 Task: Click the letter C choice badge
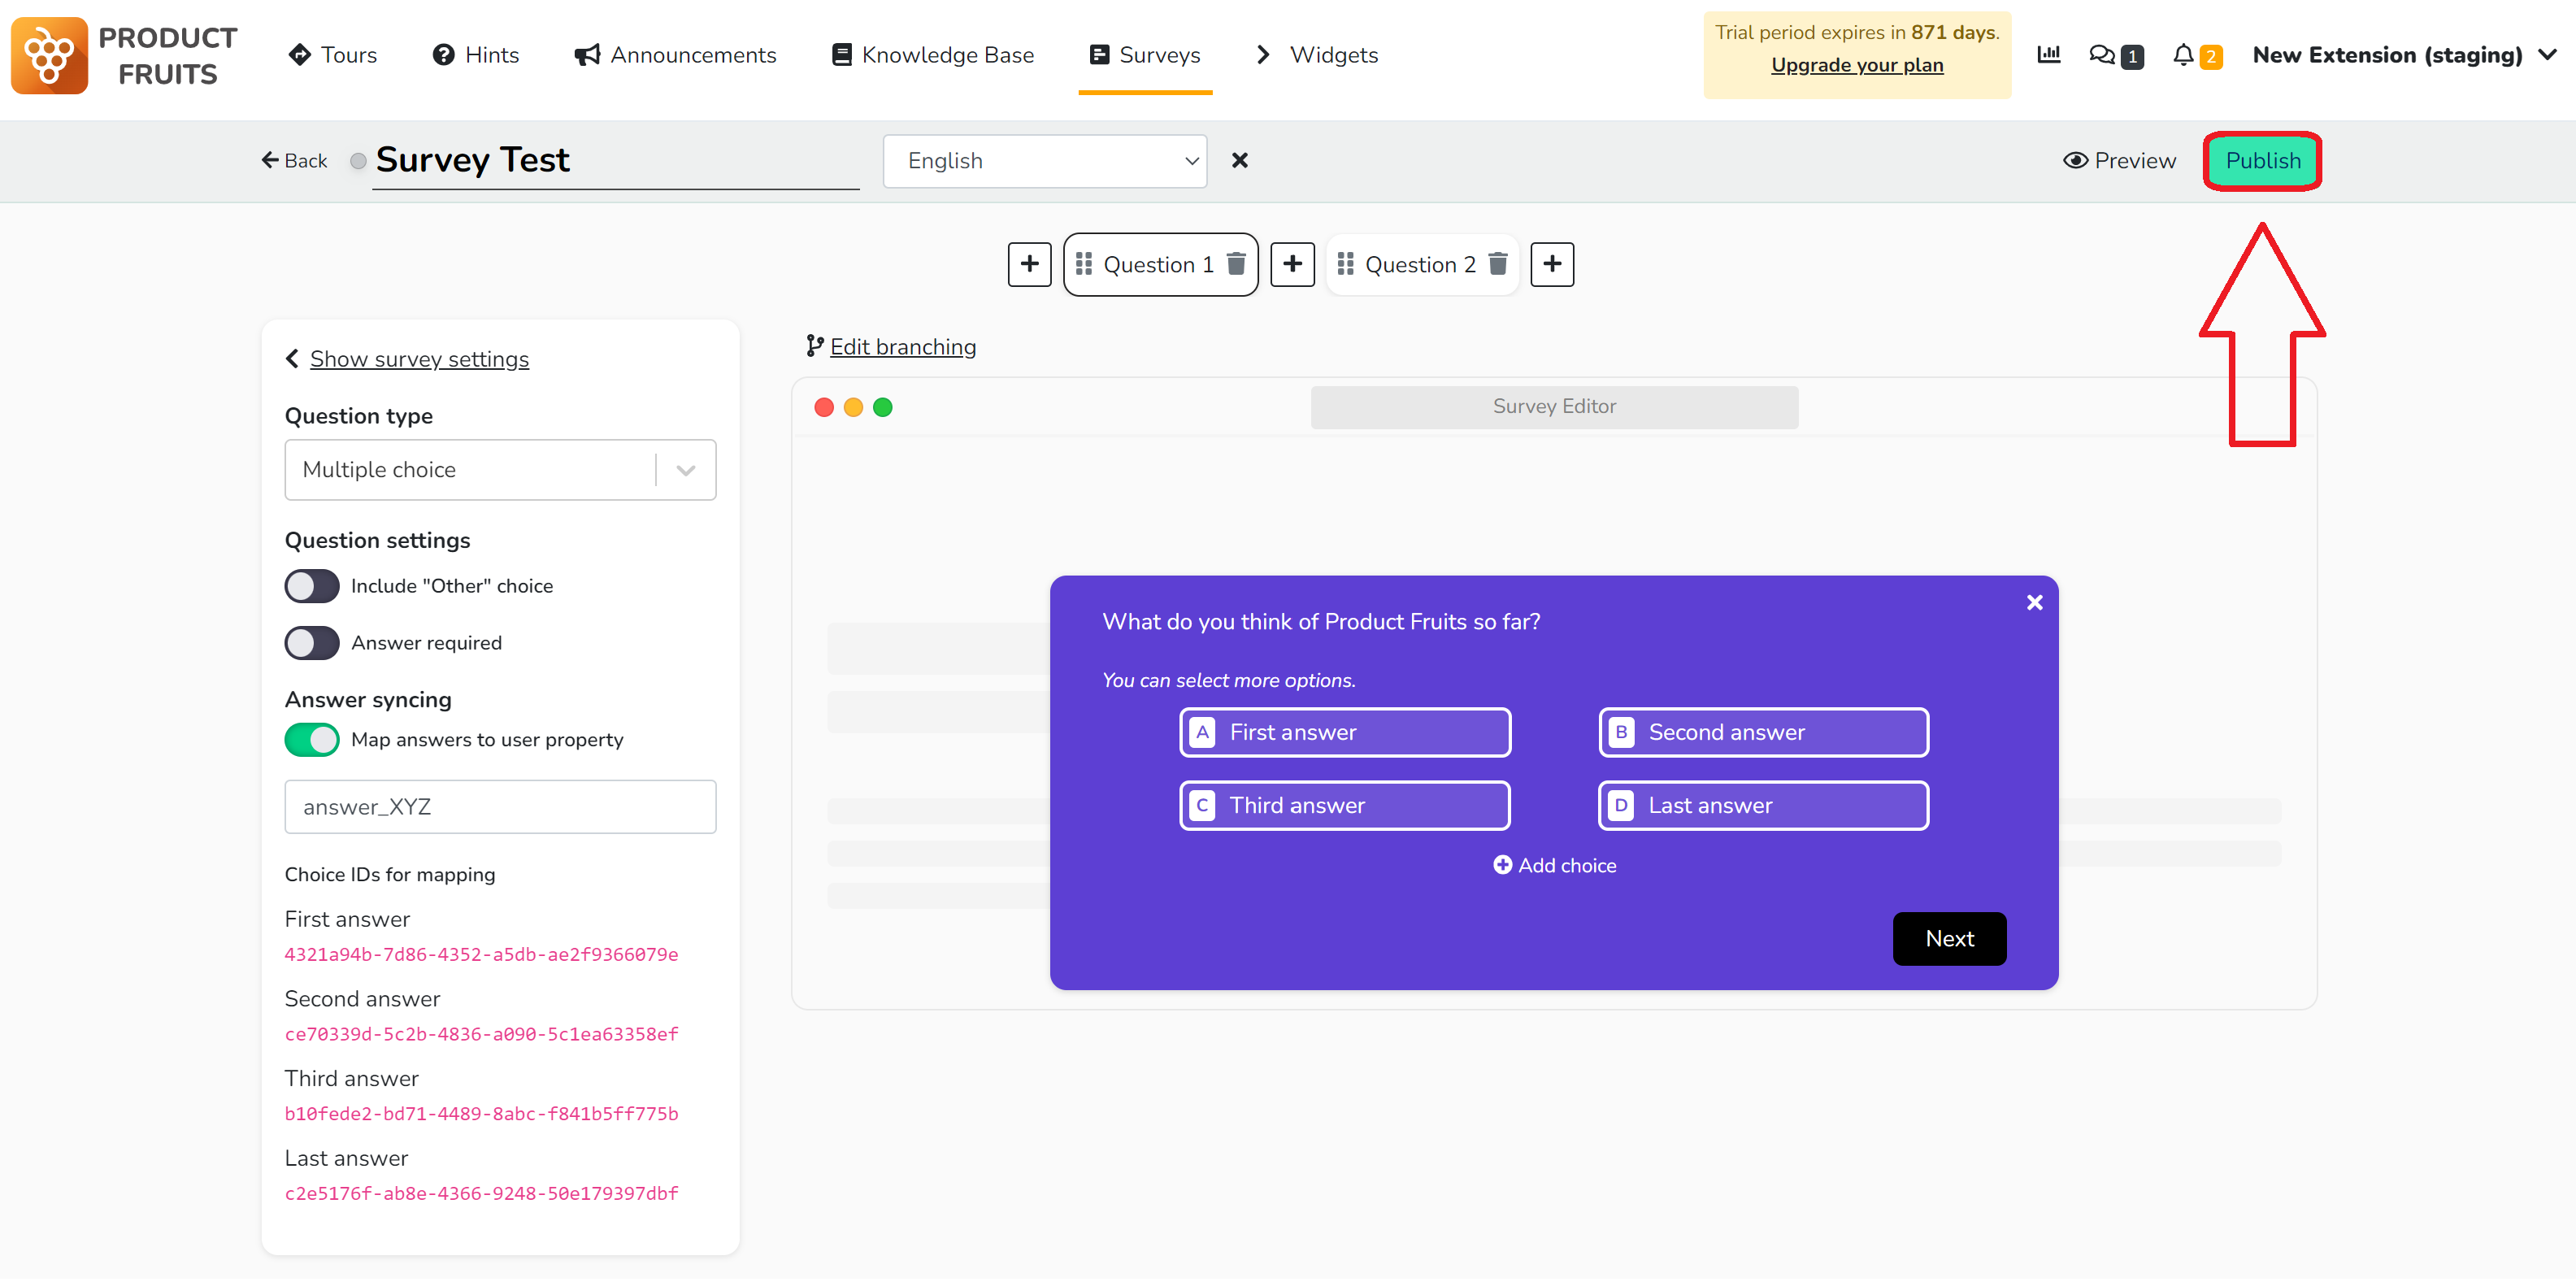pos(1202,806)
